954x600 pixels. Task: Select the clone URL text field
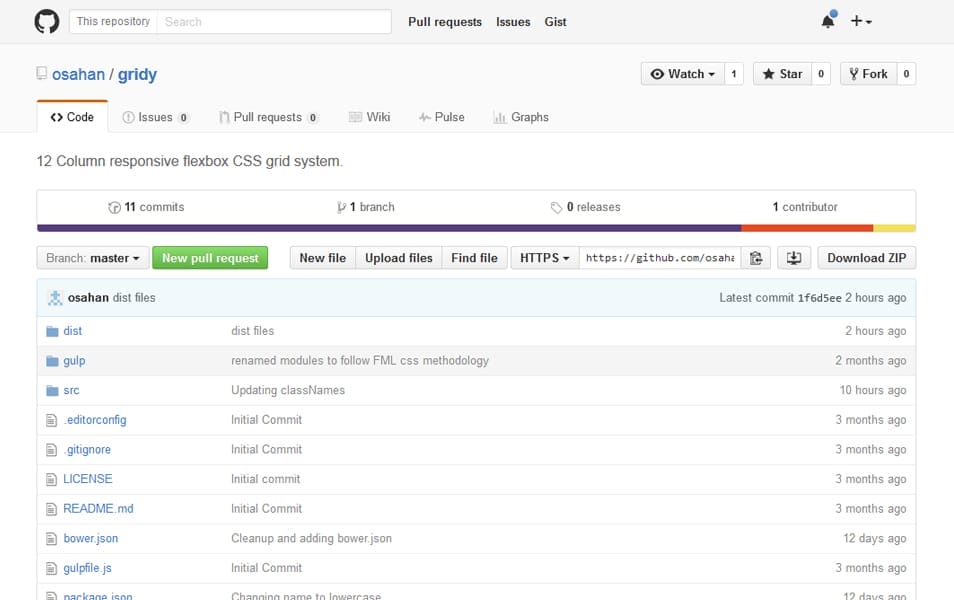[x=660, y=258]
